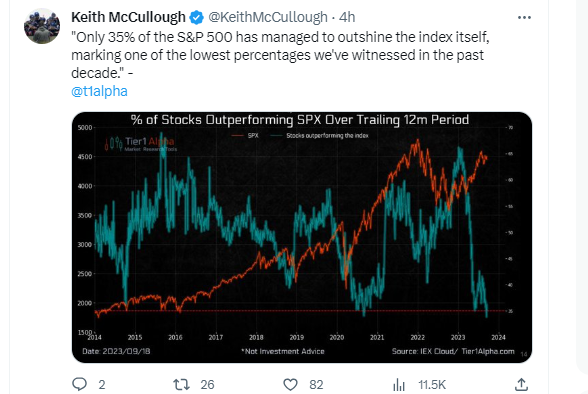This screenshot has width=588, height=394.
Task: Click the chart title text at top of image
Action: click(x=300, y=120)
